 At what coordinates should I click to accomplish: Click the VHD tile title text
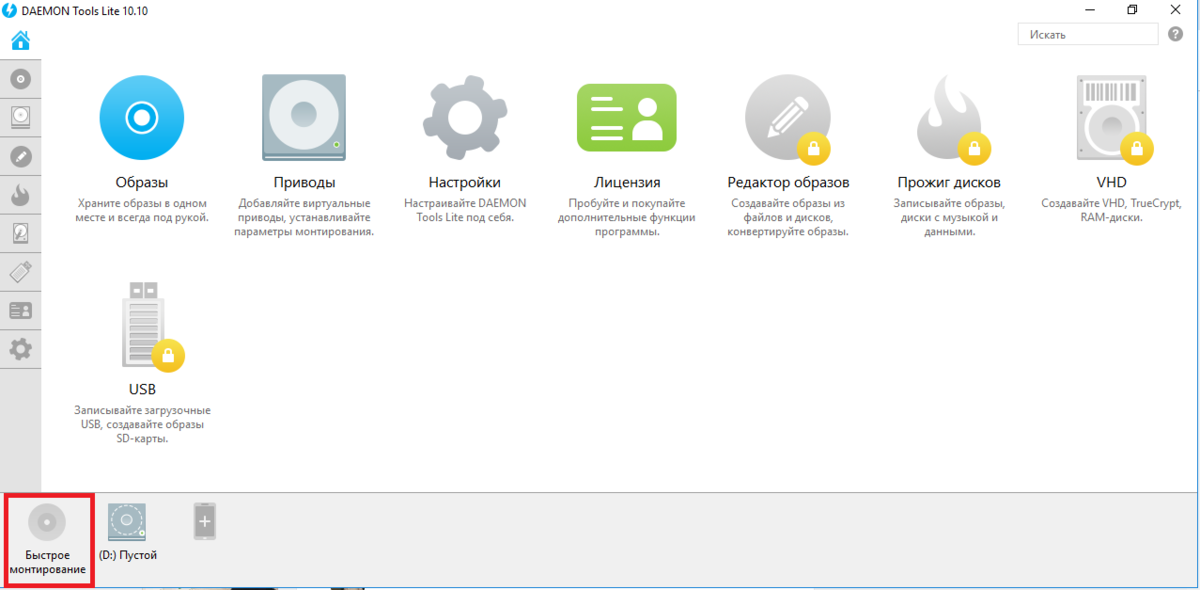coord(1111,183)
